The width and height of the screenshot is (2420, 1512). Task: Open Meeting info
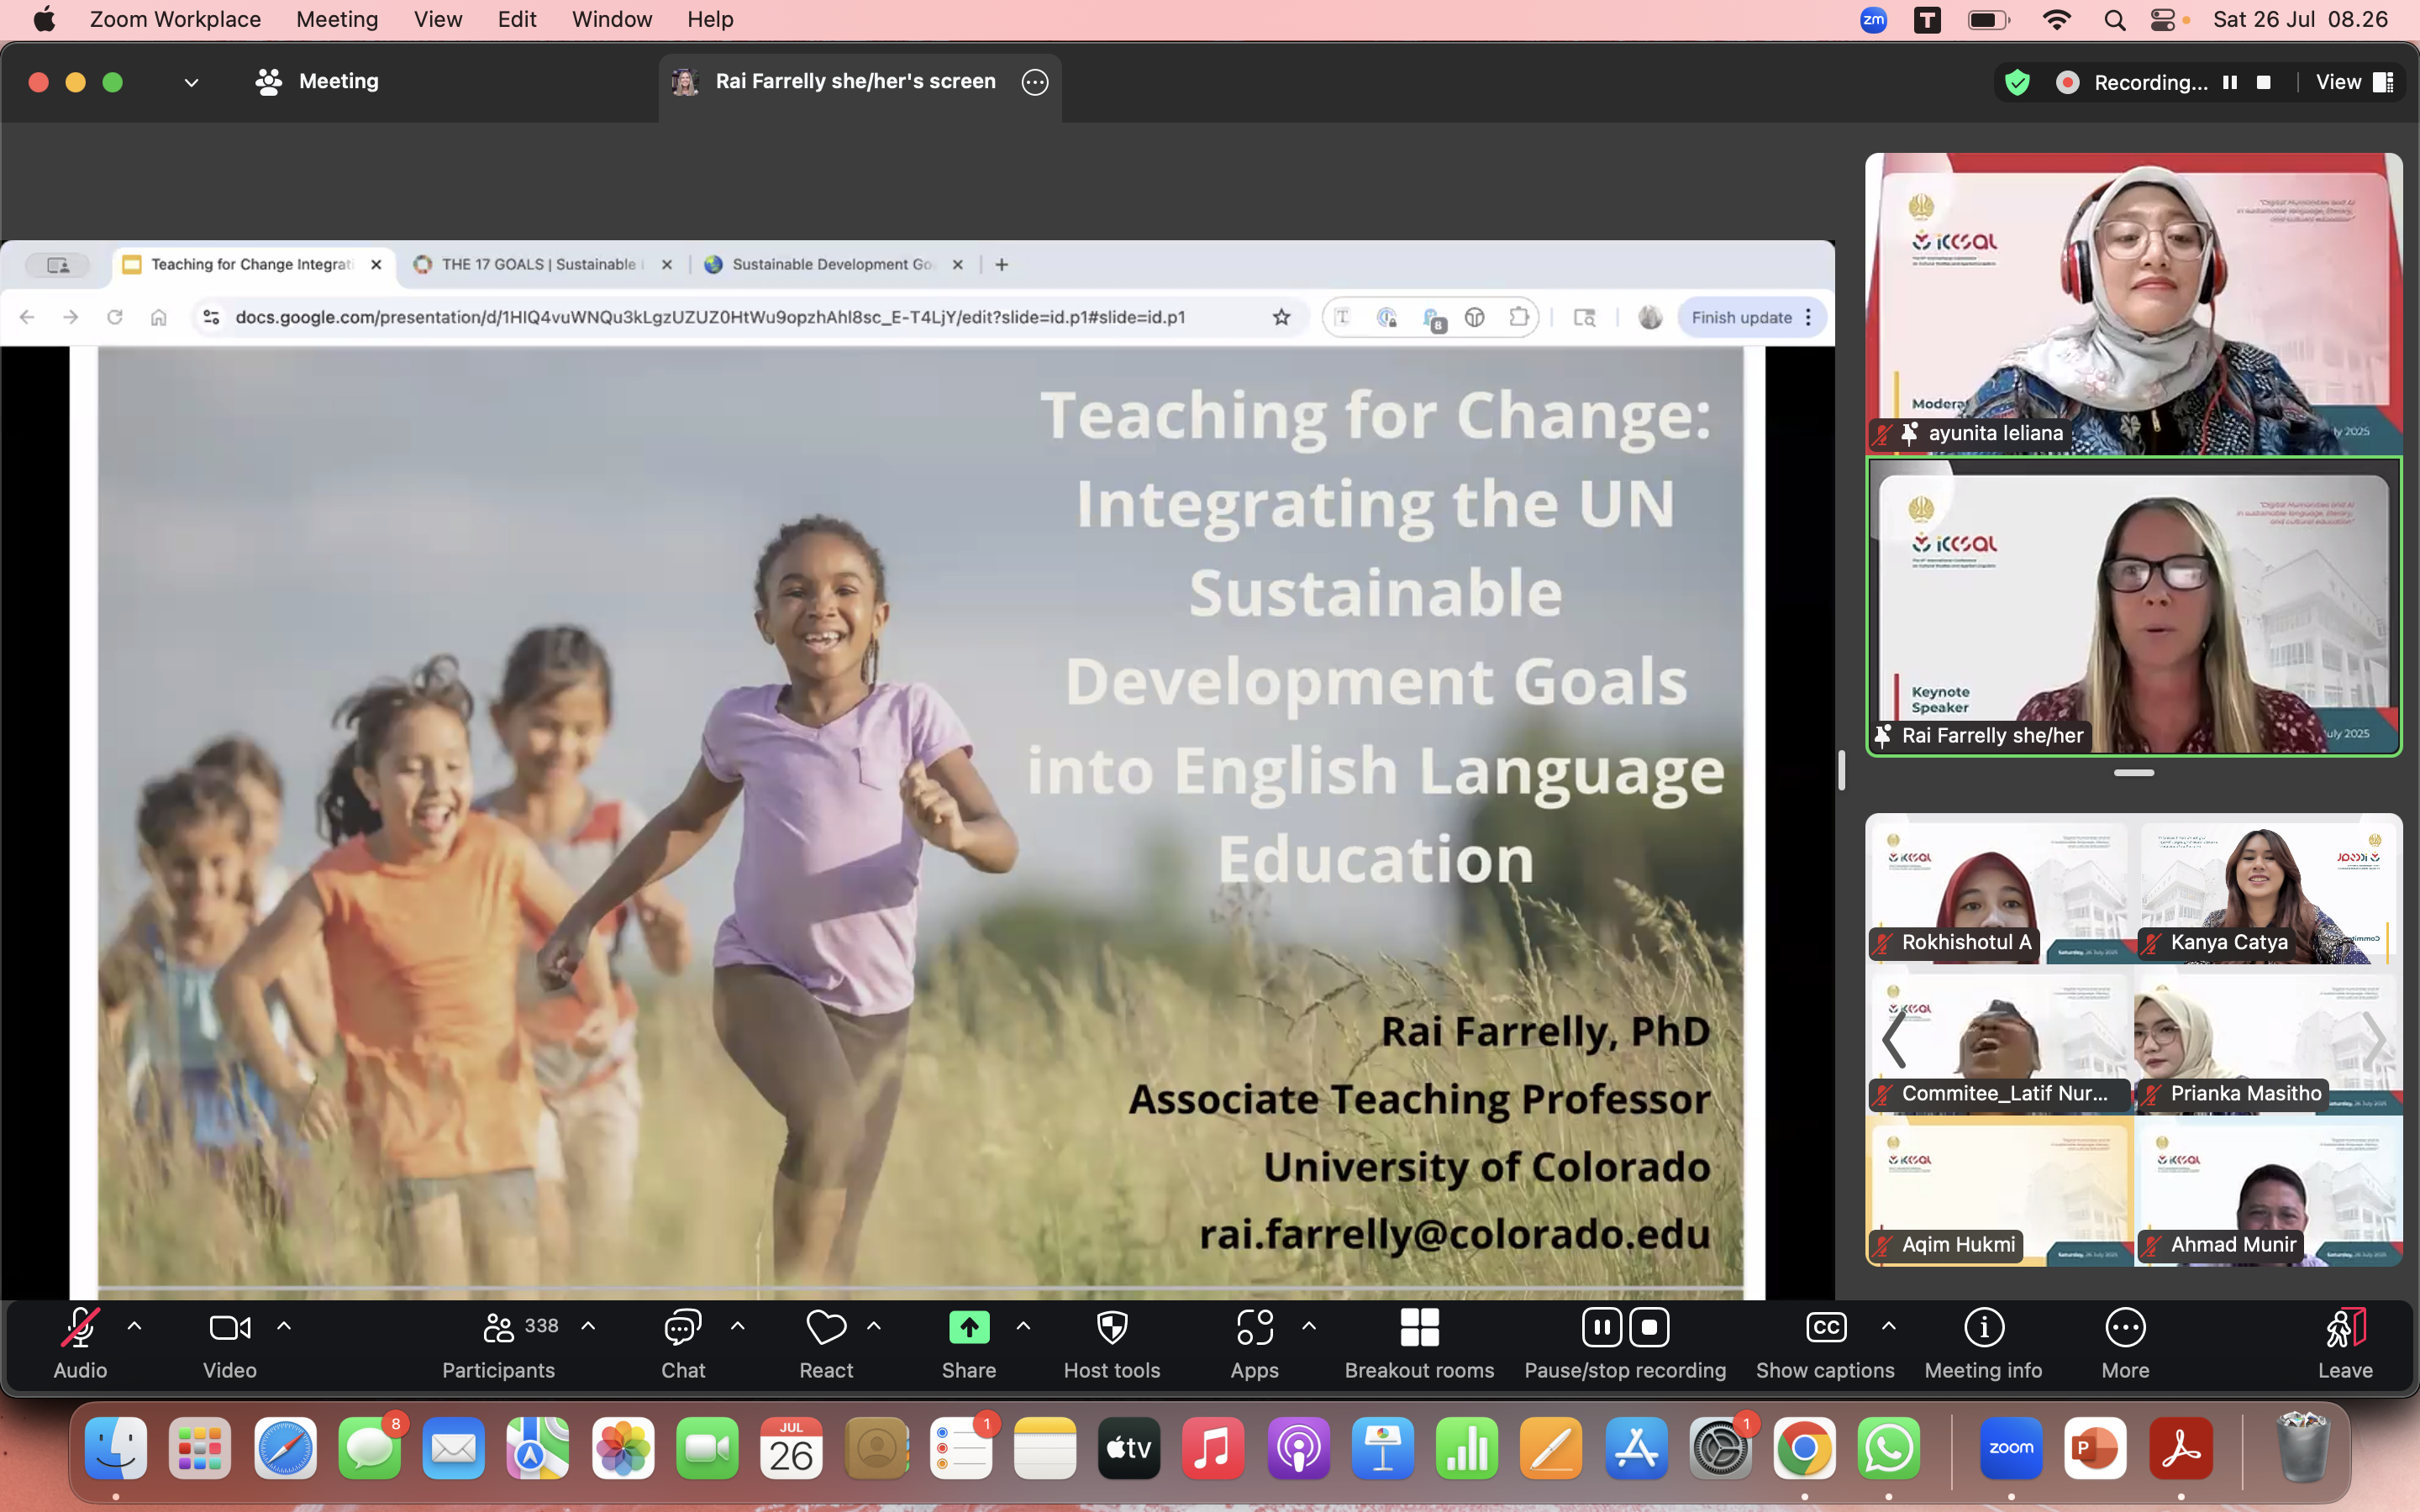pos(1983,1329)
